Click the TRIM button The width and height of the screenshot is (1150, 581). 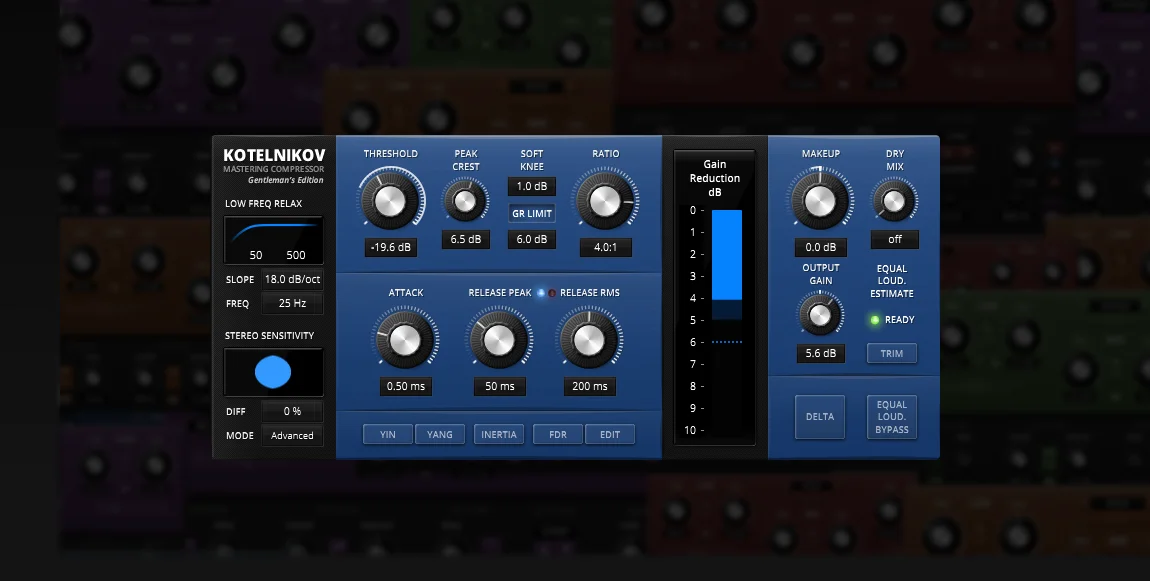892,354
